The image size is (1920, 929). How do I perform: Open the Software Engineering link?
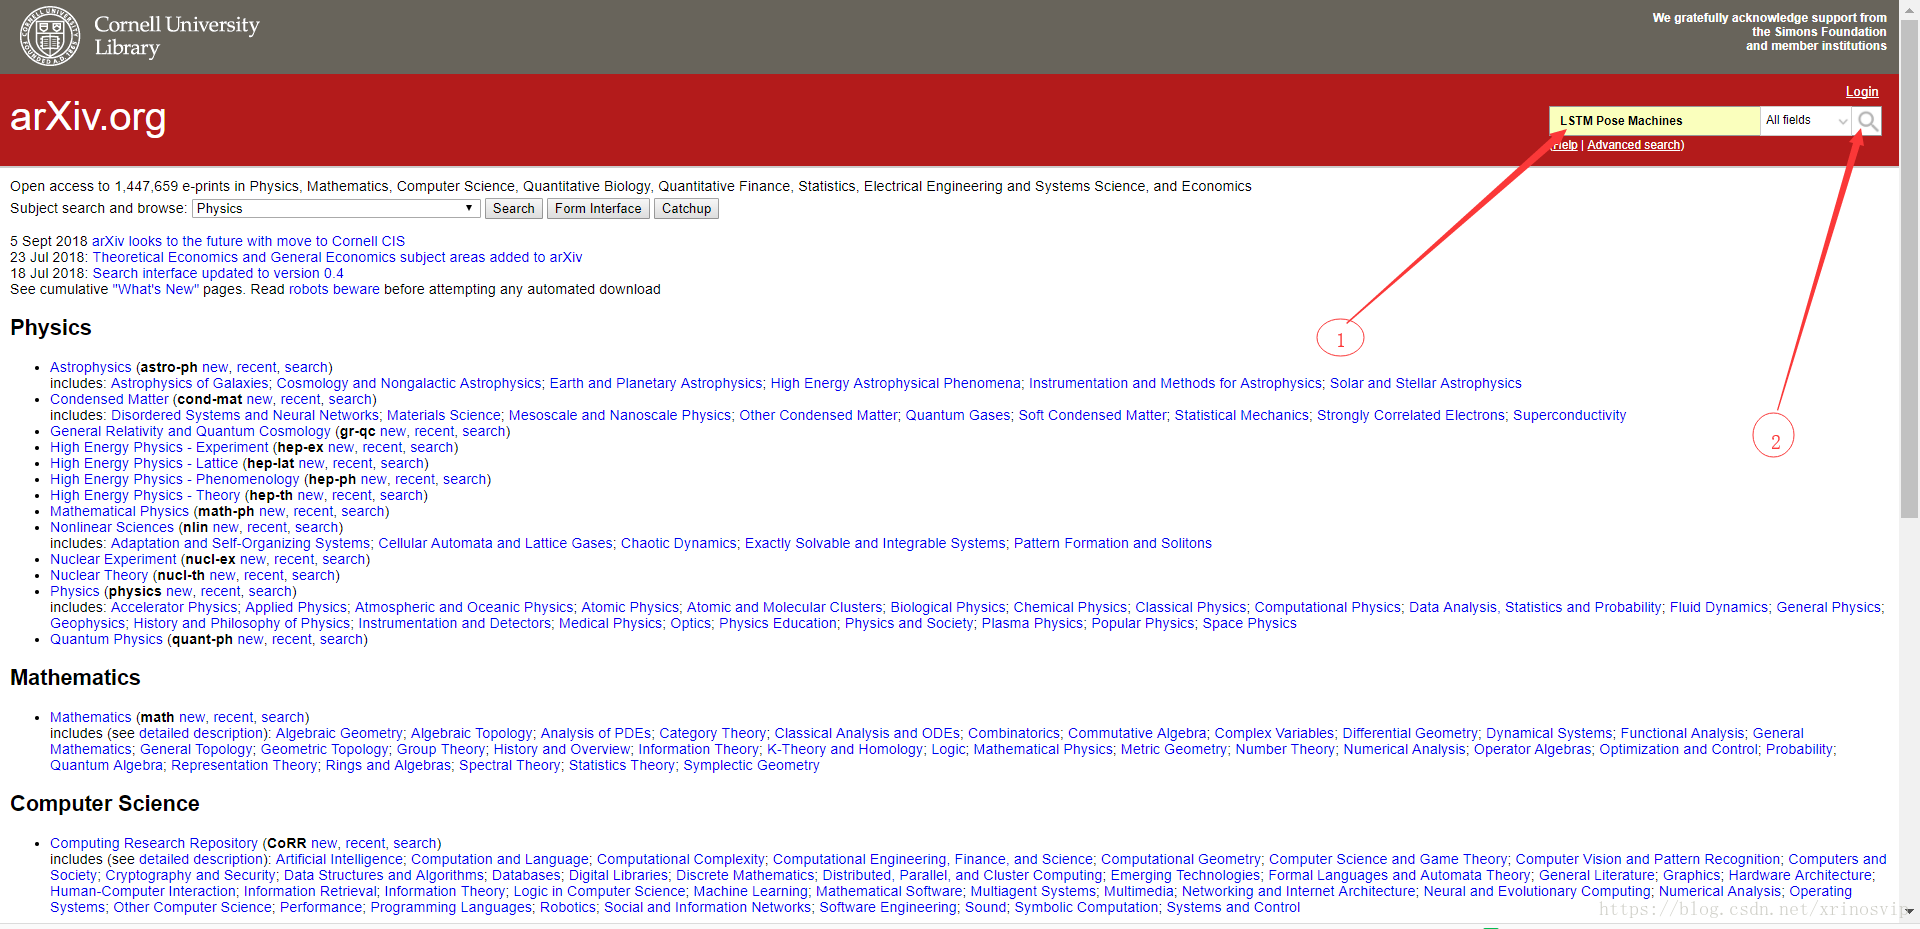(888, 907)
